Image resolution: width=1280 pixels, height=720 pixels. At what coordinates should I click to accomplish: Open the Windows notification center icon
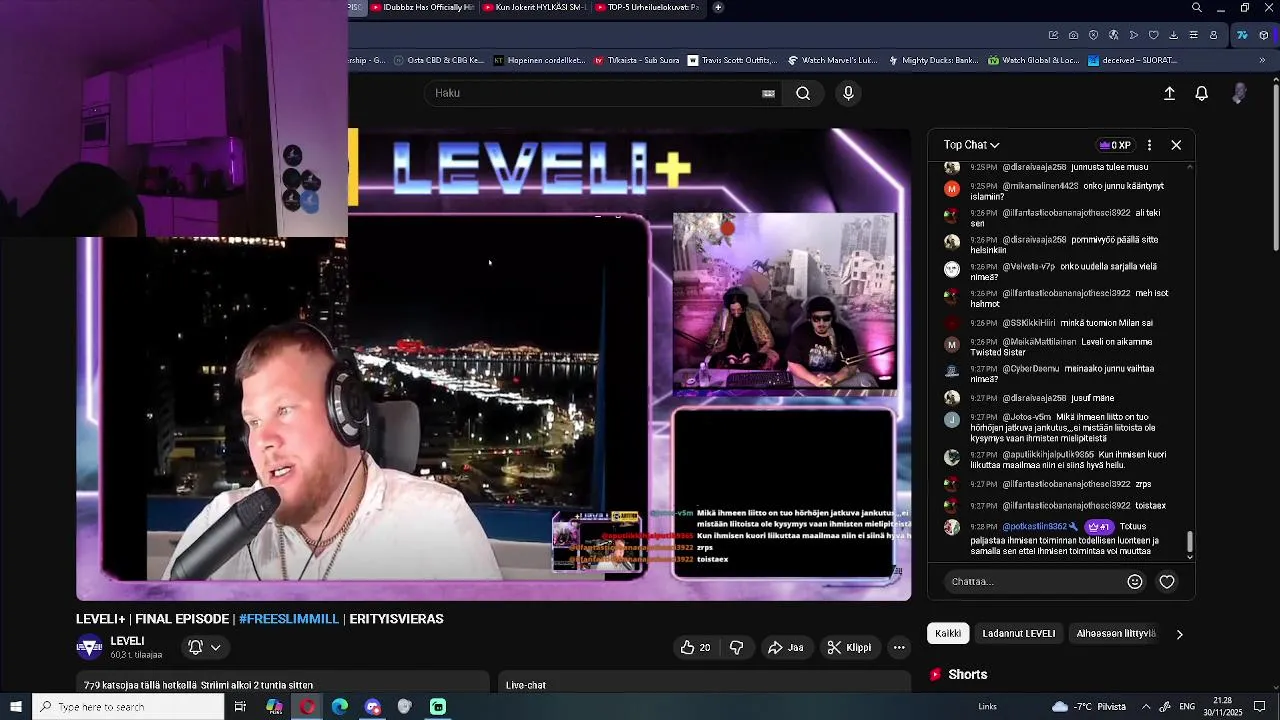click(1260, 707)
